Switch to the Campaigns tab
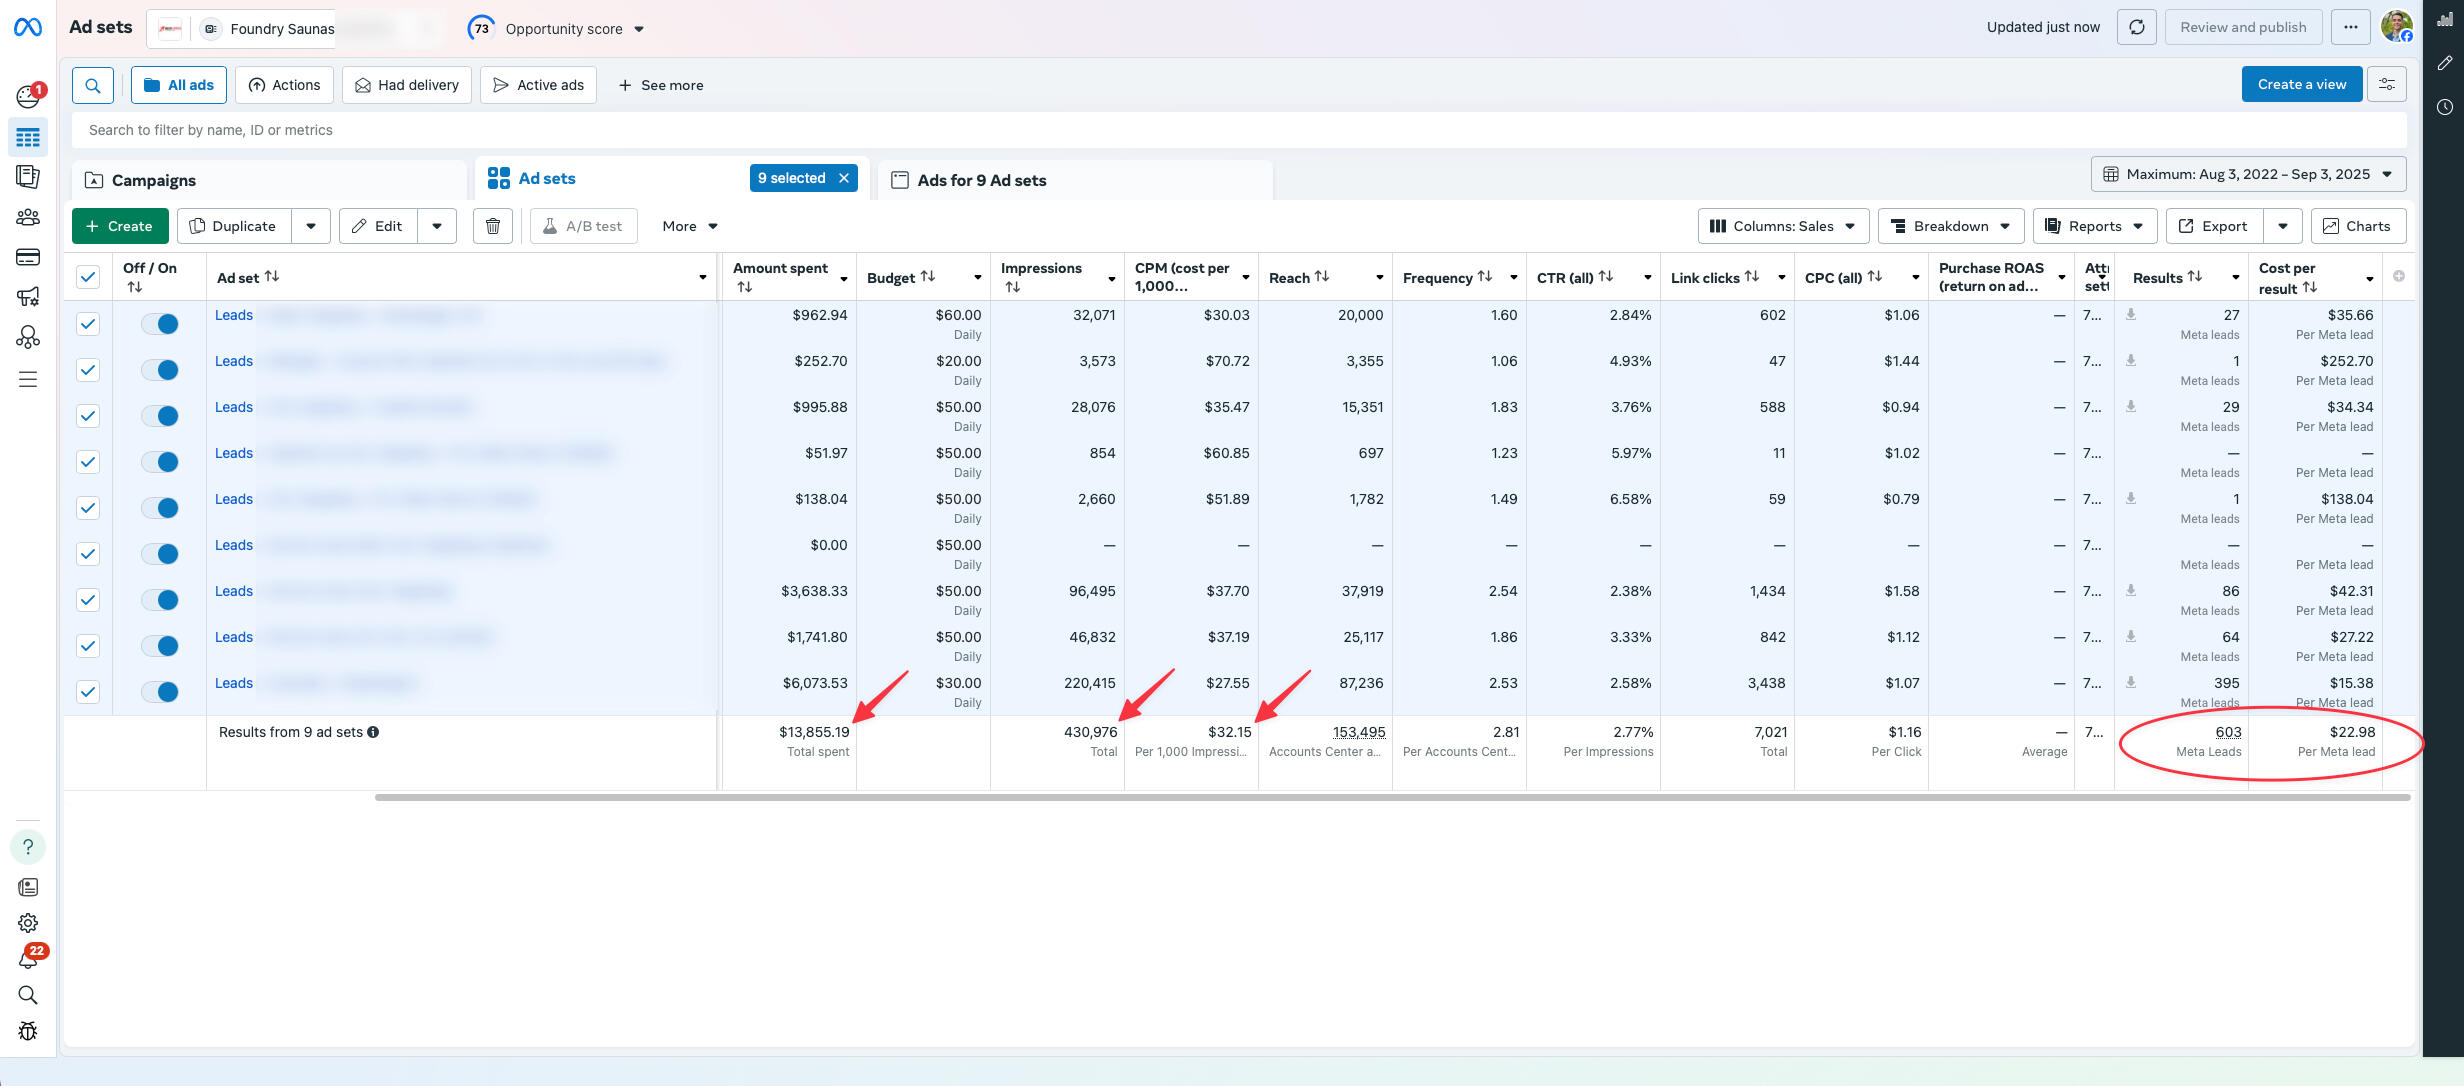 pos(154,180)
